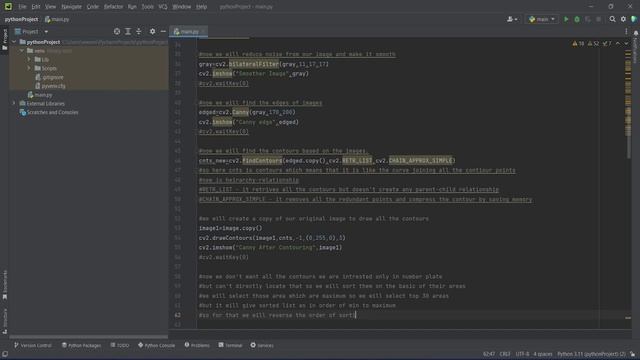Image resolution: width=640 pixels, height=360 pixels.
Task: Open the main run configuration dropdown
Action: click(x=542, y=19)
